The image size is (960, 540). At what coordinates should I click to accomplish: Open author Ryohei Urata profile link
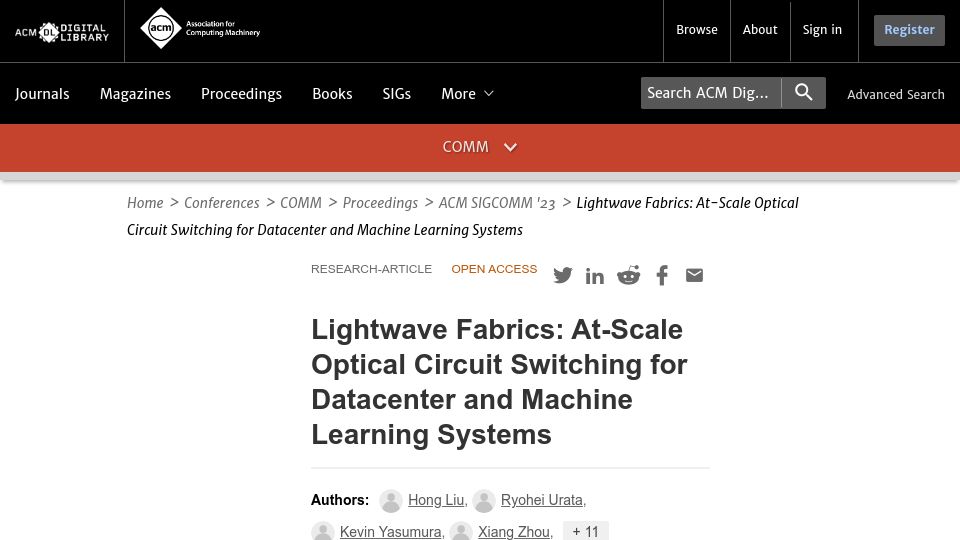pos(542,500)
